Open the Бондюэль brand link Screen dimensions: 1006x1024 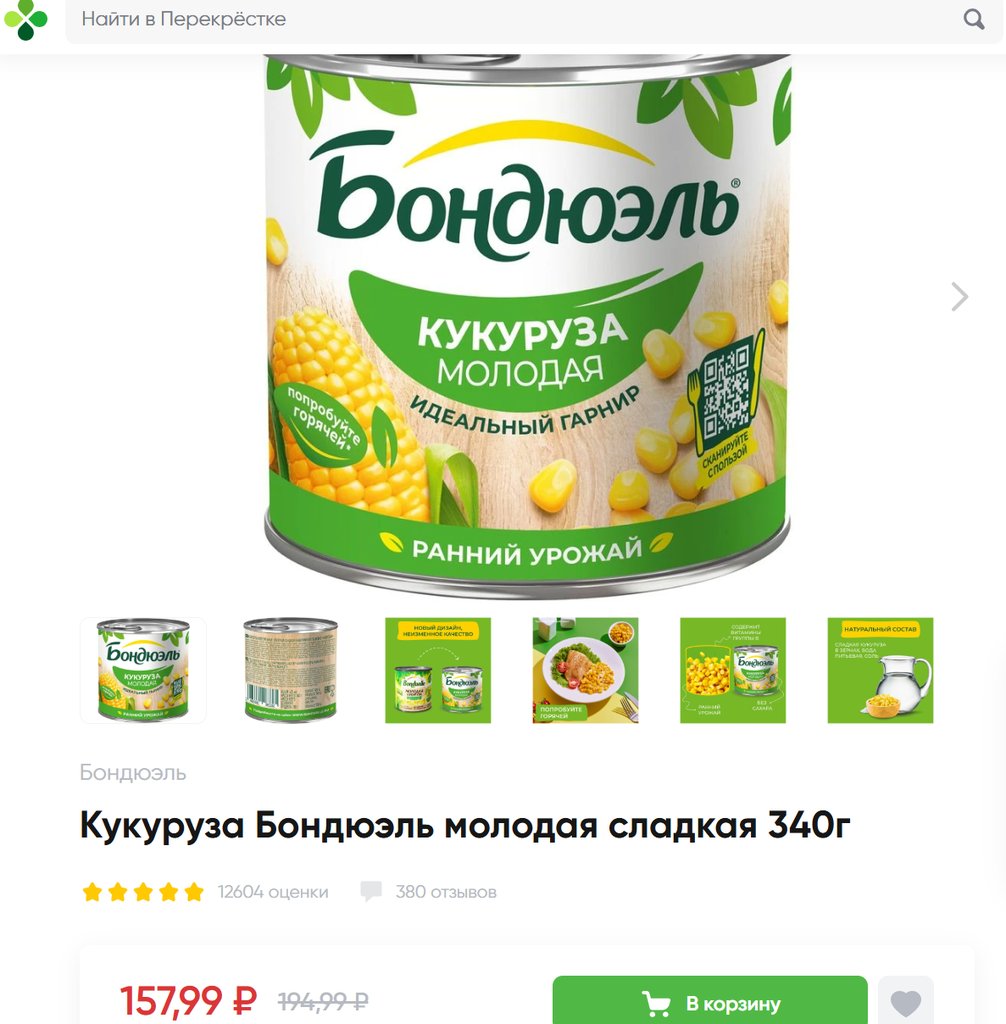tap(133, 773)
